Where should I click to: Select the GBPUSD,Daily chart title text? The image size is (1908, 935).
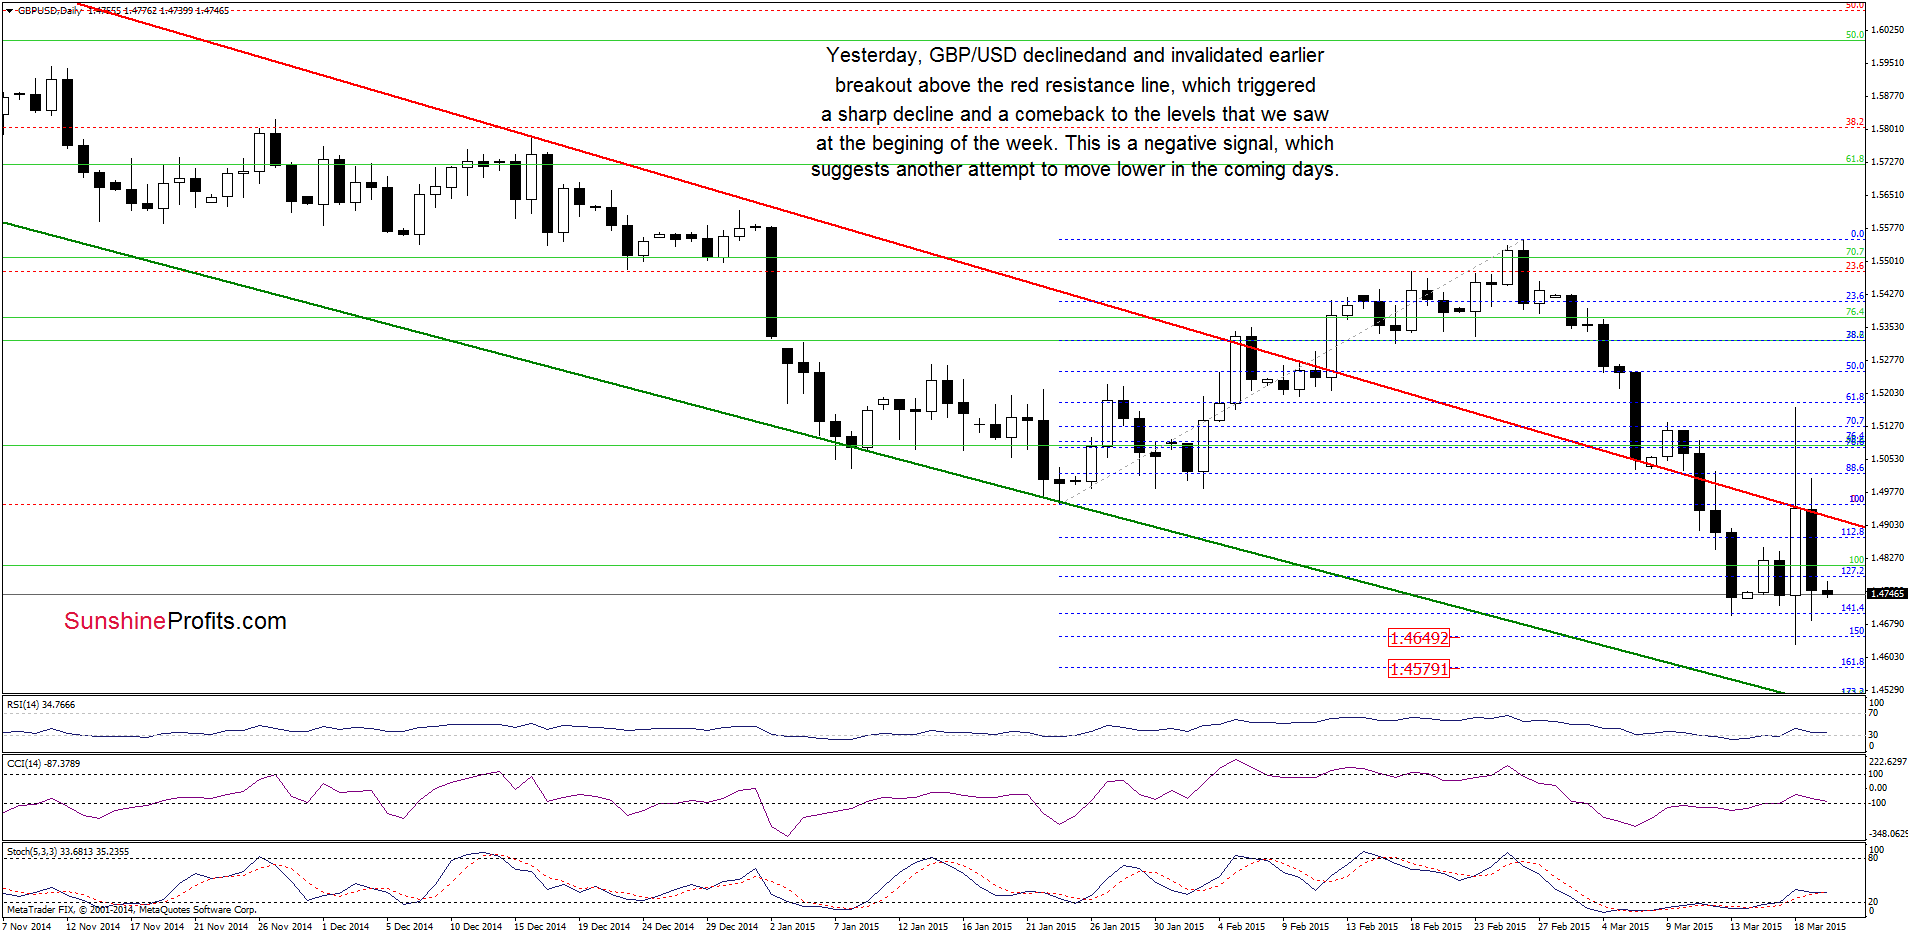pyautogui.click(x=50, y=10)
